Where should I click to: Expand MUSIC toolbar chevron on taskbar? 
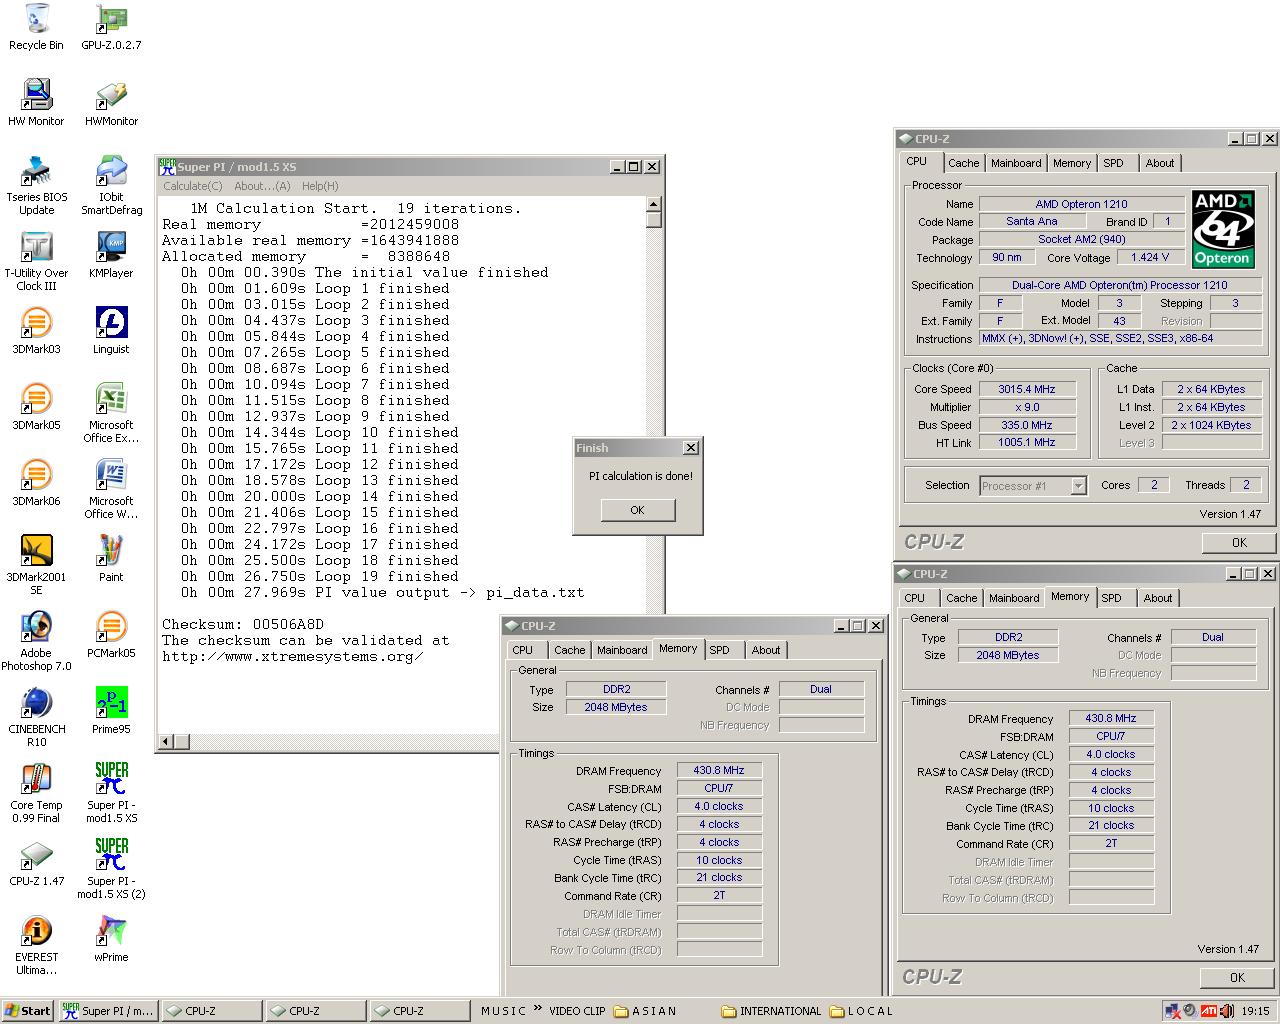(537, 1009)
